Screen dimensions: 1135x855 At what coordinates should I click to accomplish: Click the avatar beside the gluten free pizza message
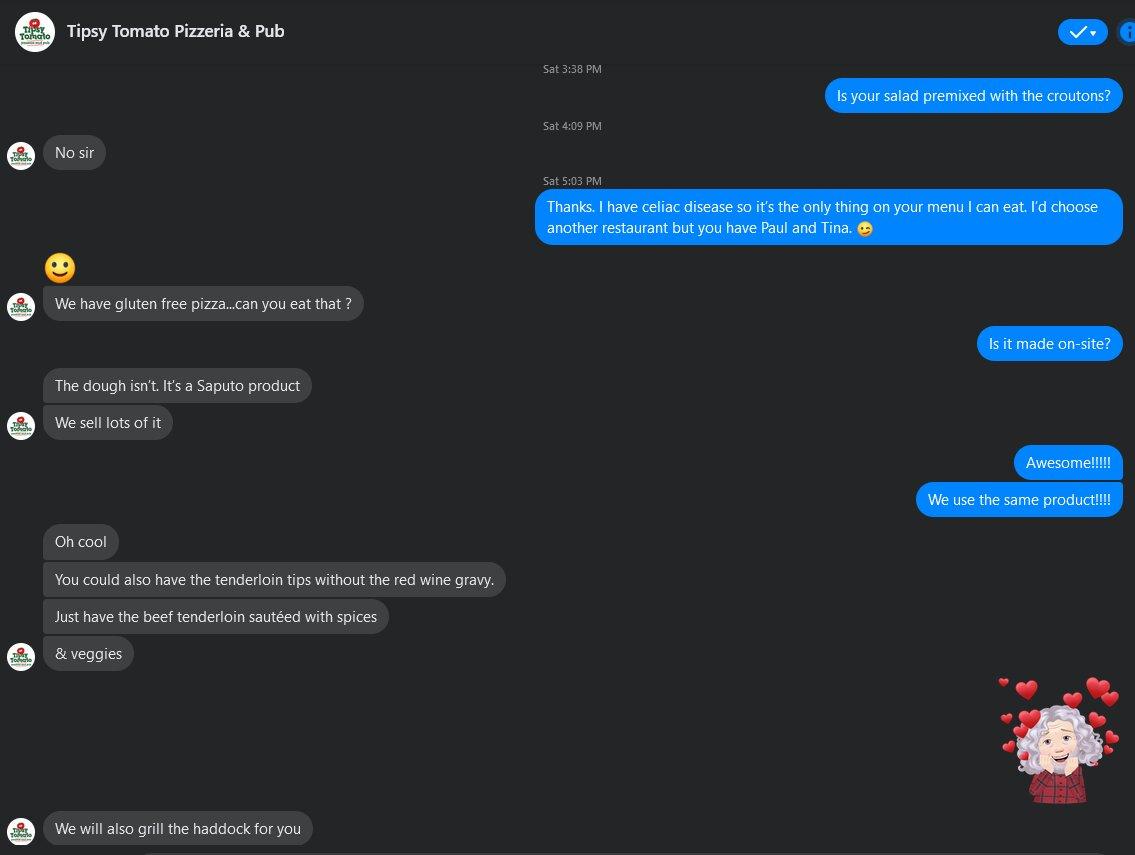[x=21, y=306]
